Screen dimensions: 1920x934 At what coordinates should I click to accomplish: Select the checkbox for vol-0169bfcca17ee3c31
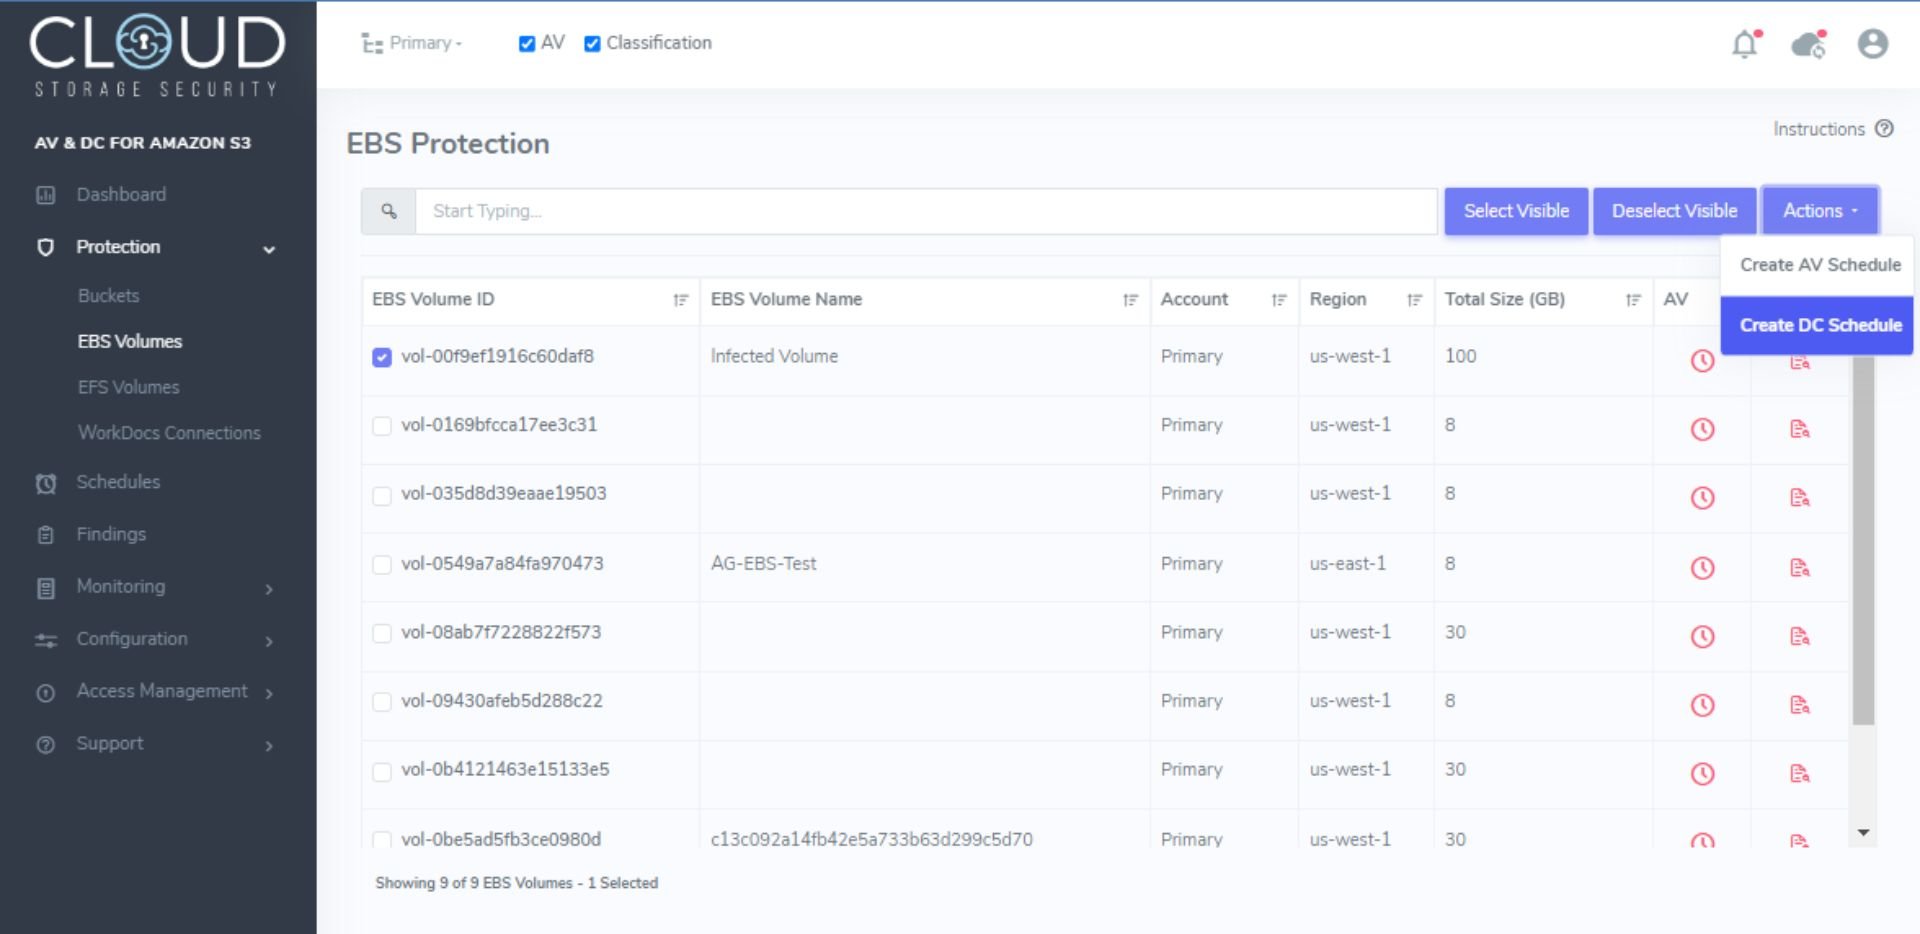click(x=381, y=426)
